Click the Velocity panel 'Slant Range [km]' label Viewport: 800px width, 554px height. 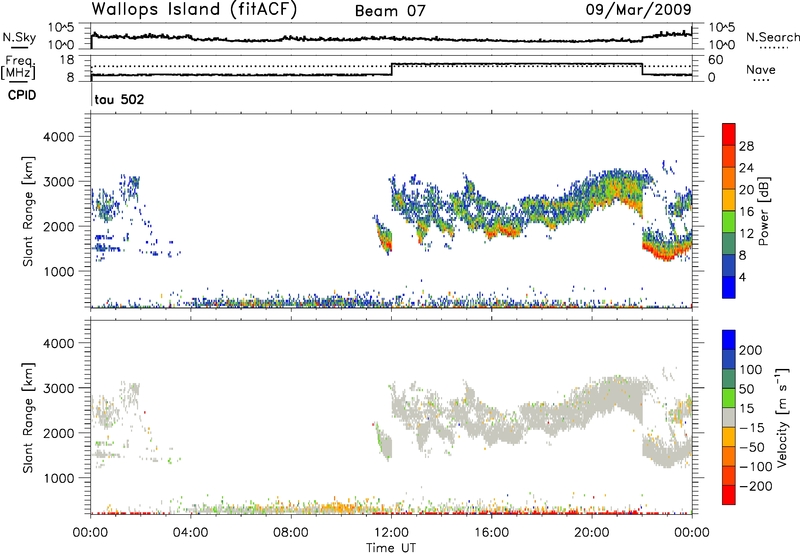(x=28, y=417)
